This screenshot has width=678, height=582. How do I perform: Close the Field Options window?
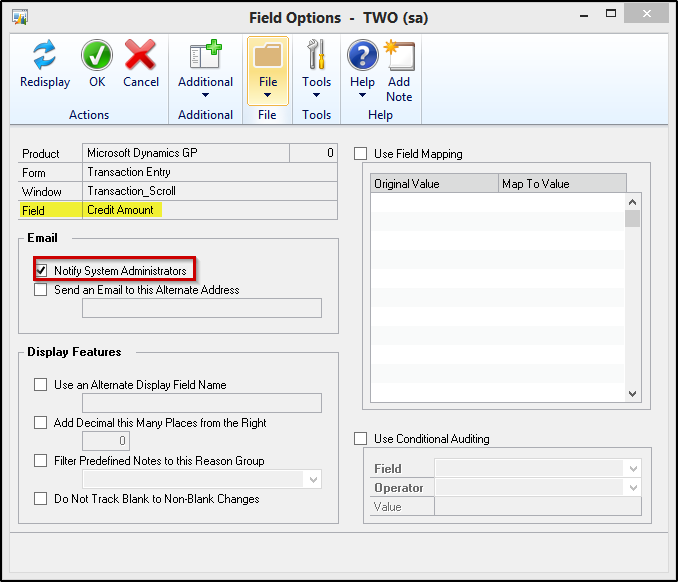[646, 14]
